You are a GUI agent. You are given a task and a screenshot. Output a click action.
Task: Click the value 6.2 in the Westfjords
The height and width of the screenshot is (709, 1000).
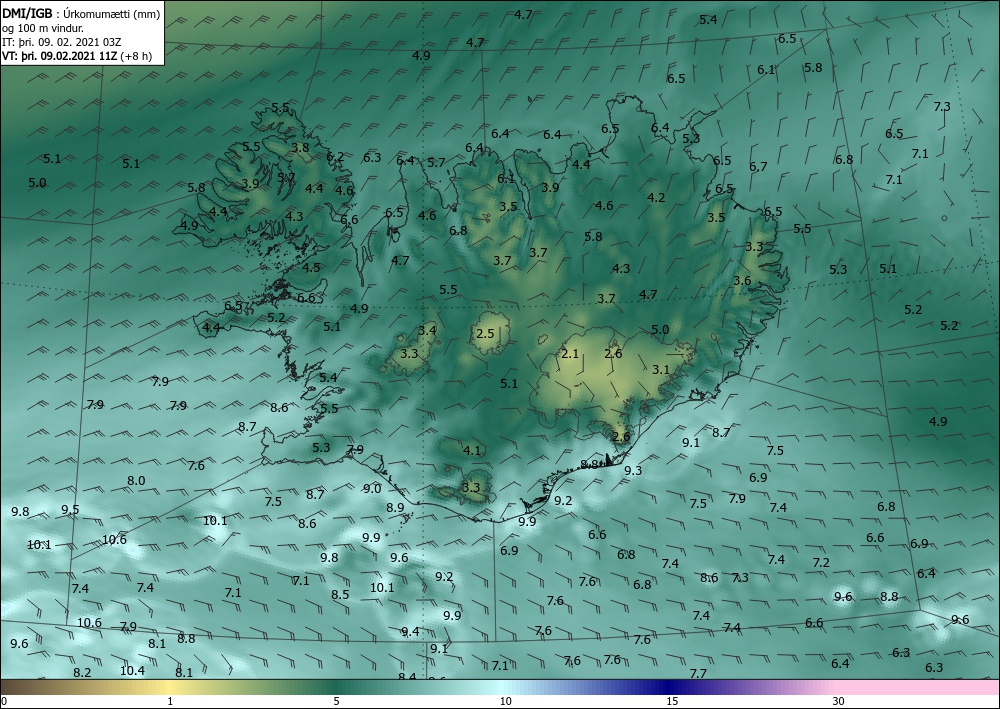(335, 156)
